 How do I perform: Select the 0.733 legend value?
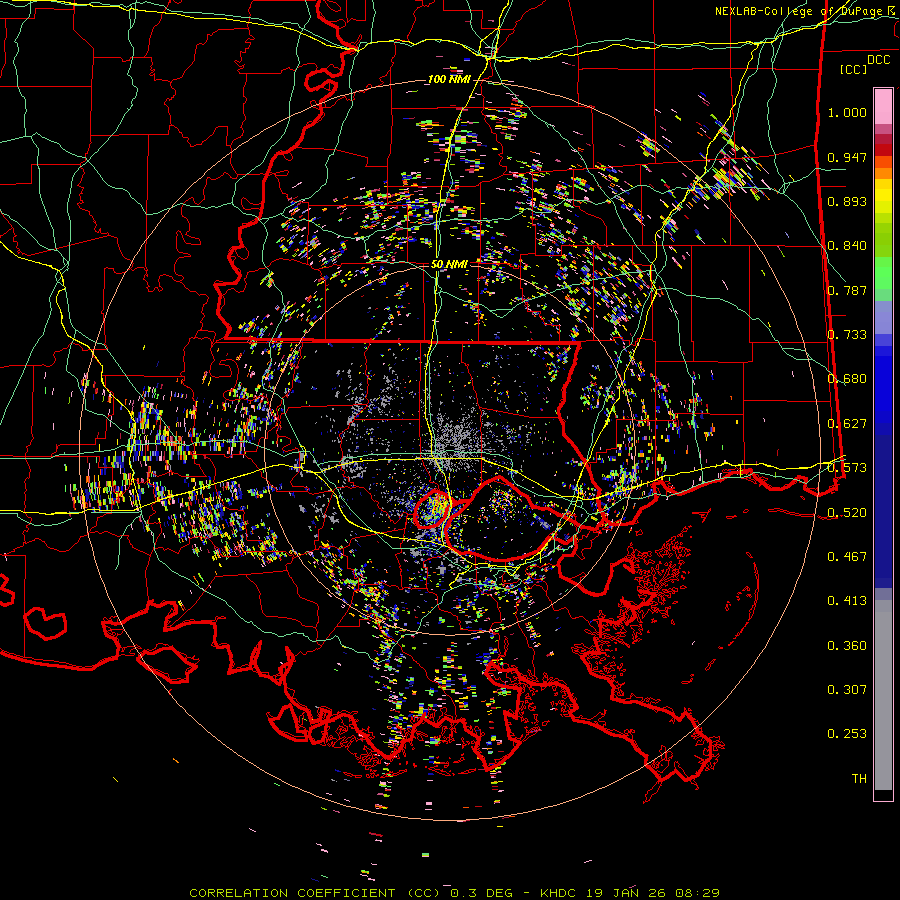847,335
